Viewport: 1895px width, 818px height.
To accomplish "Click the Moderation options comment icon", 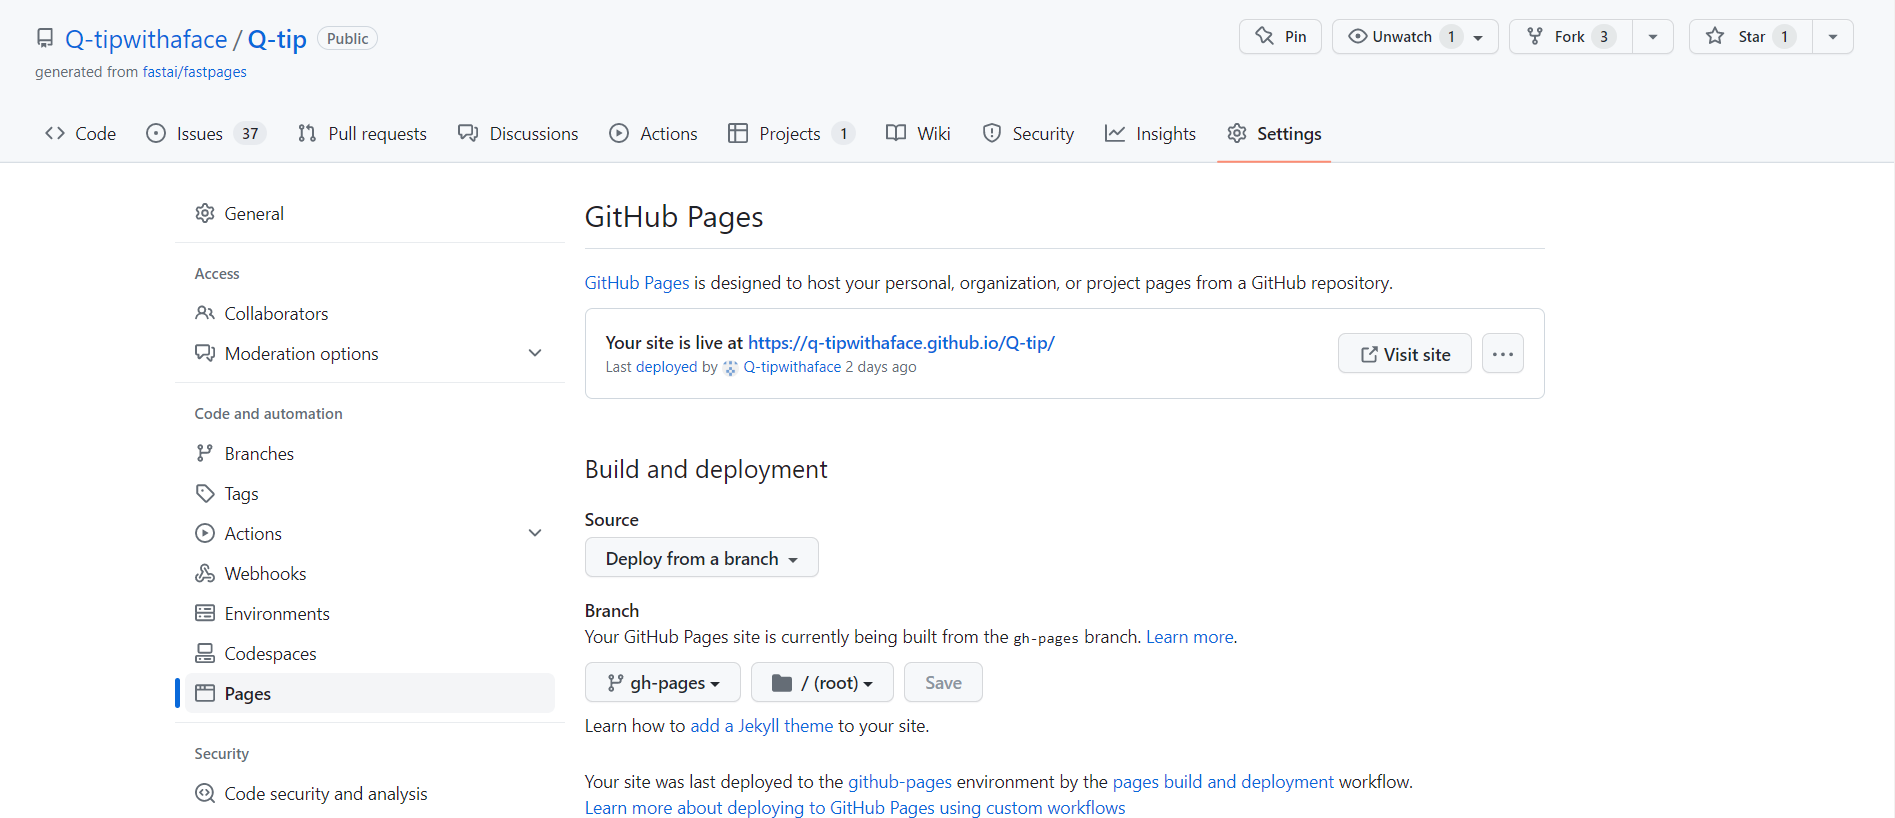I will pyautogui.click(x=205, y=353).
